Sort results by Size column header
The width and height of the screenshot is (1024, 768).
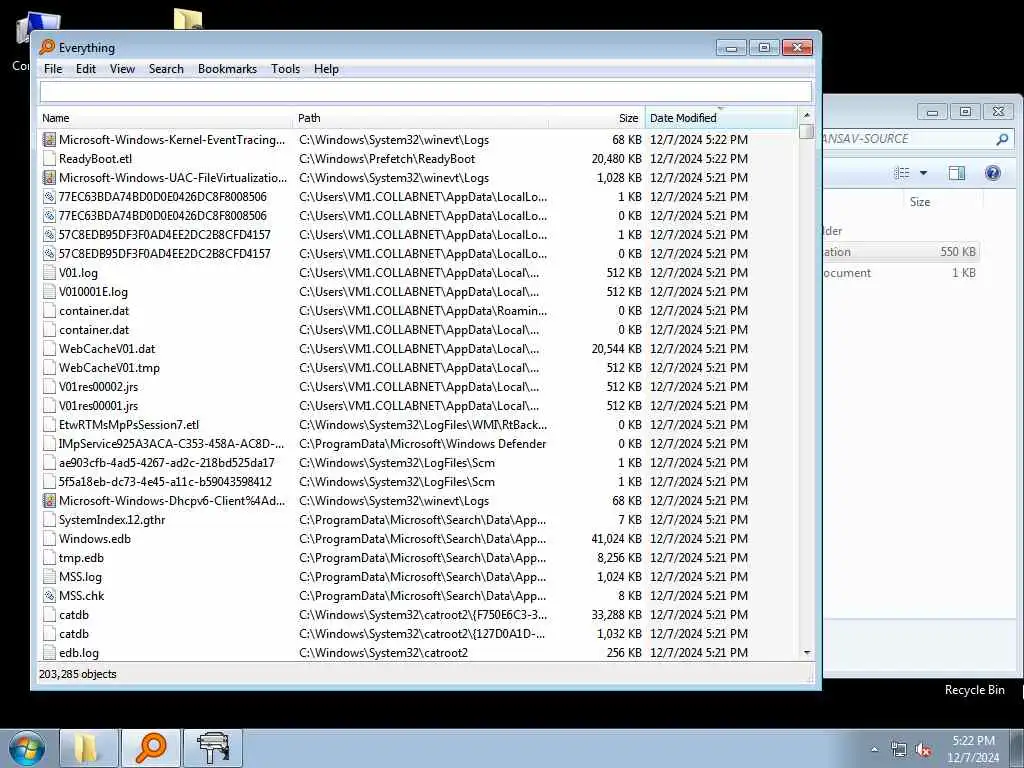click(x=597, y=118)
